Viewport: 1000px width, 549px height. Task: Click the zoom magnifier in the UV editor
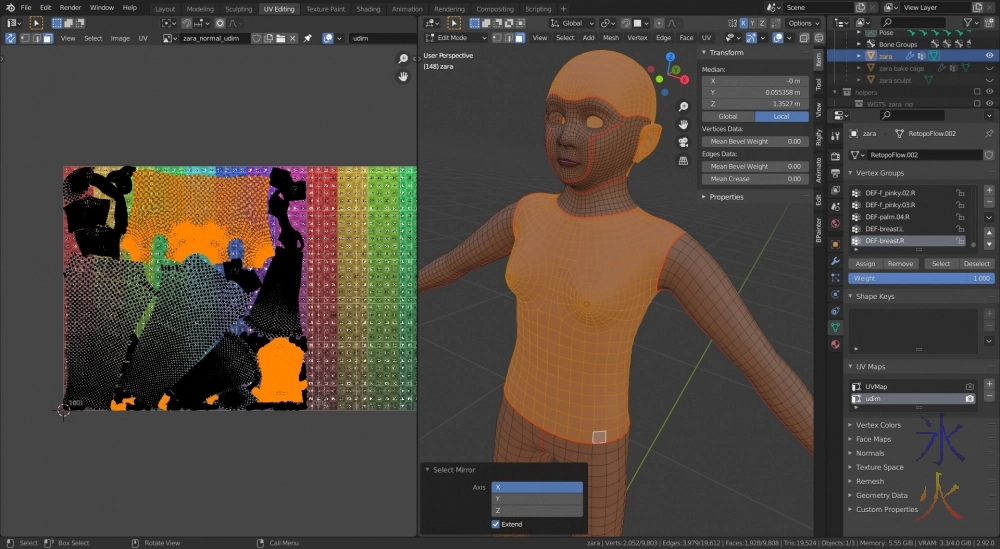pos(403,59)
